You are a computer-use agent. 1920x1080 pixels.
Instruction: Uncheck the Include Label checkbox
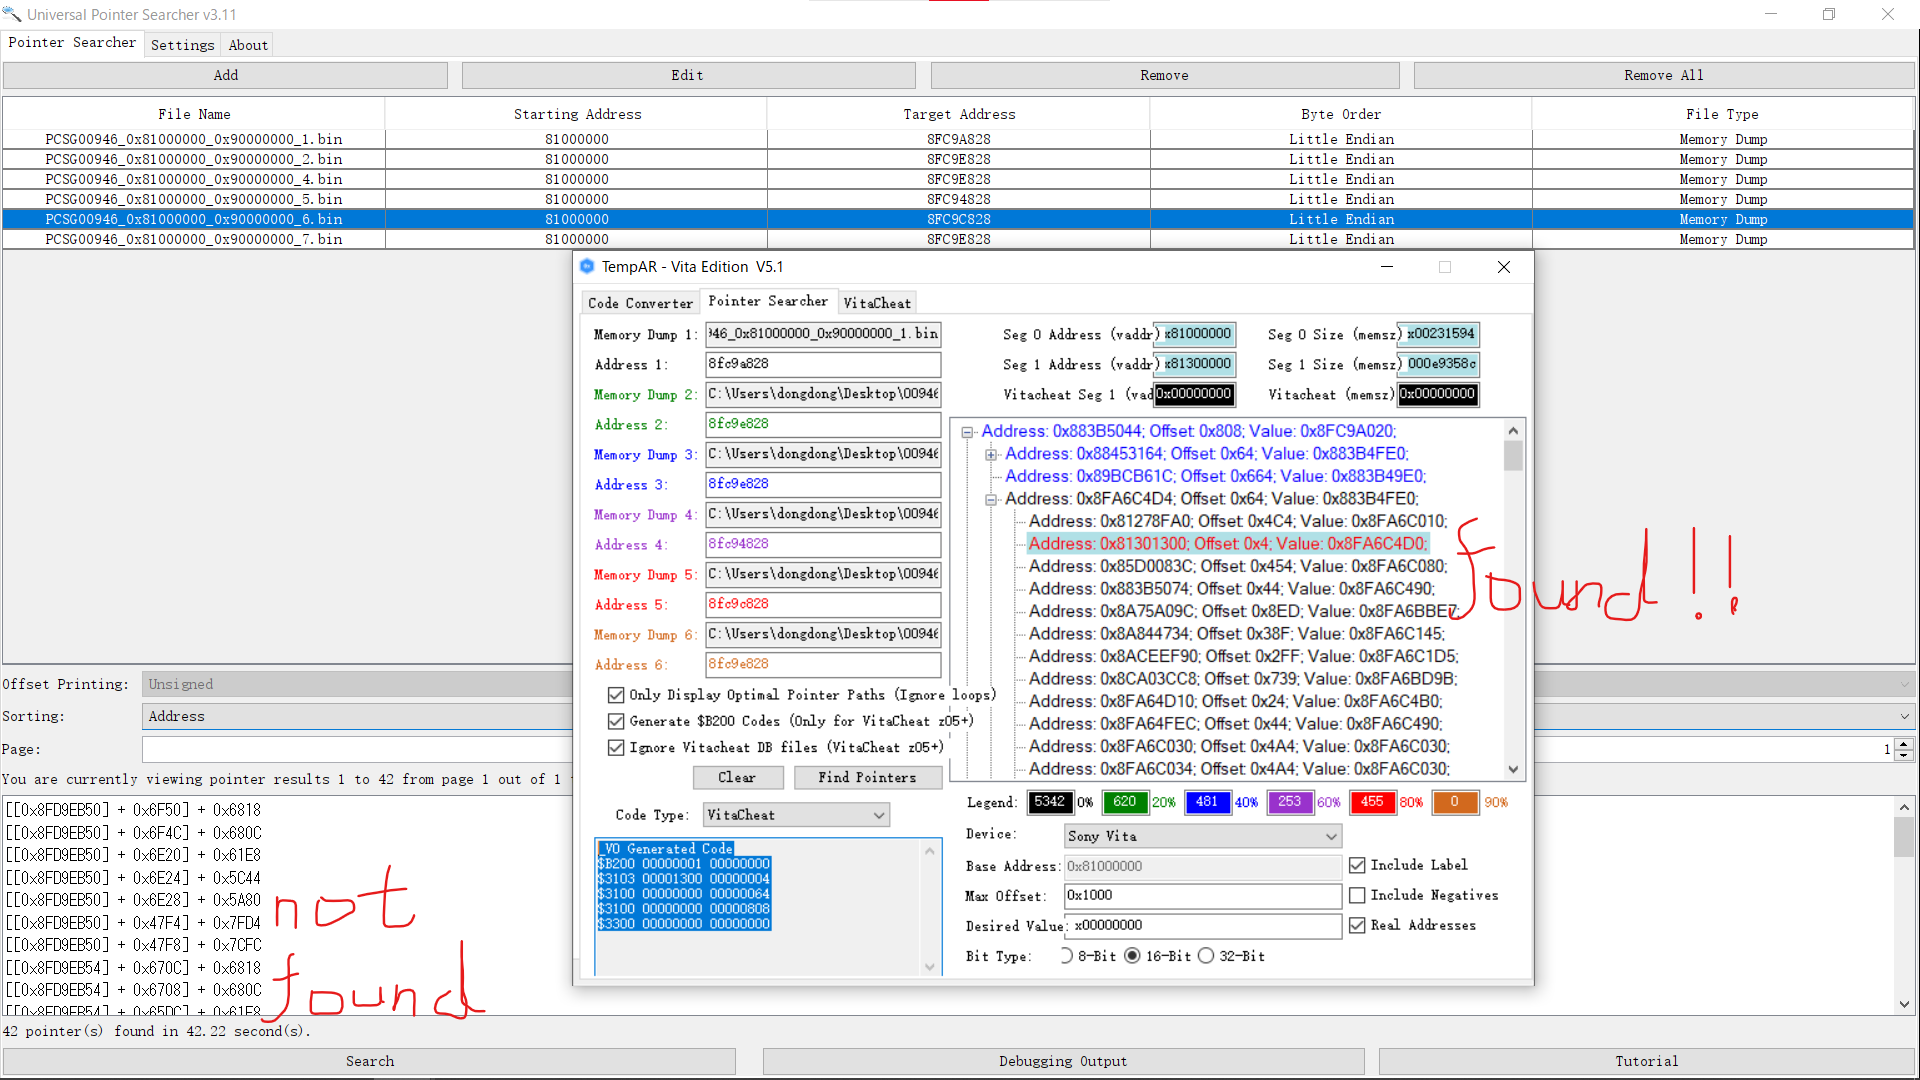pyautogui.click(x=1357, y=865)
